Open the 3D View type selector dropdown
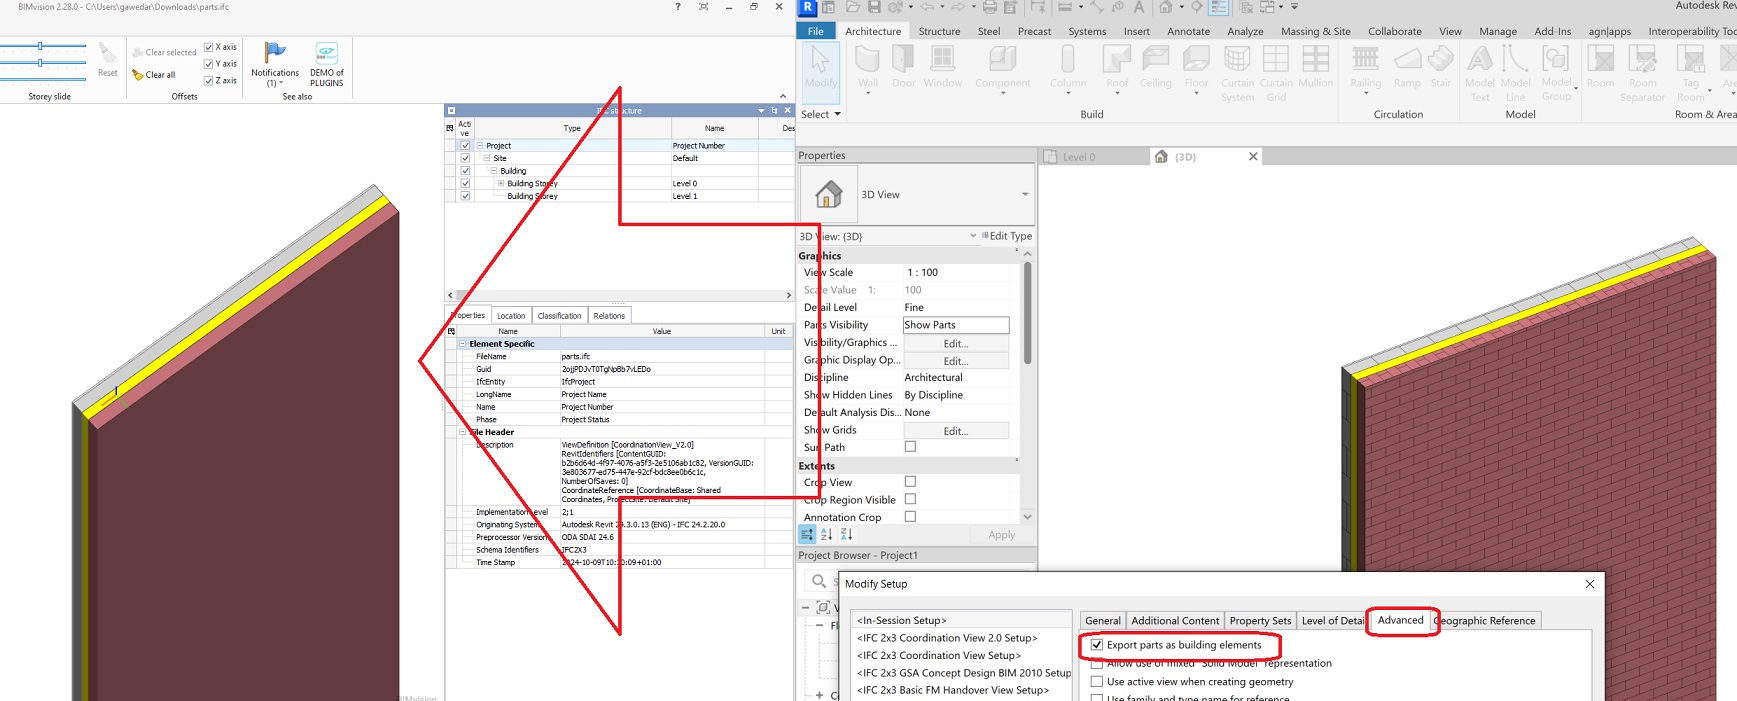This screenshot has height=701, width=1737. 1025,195
